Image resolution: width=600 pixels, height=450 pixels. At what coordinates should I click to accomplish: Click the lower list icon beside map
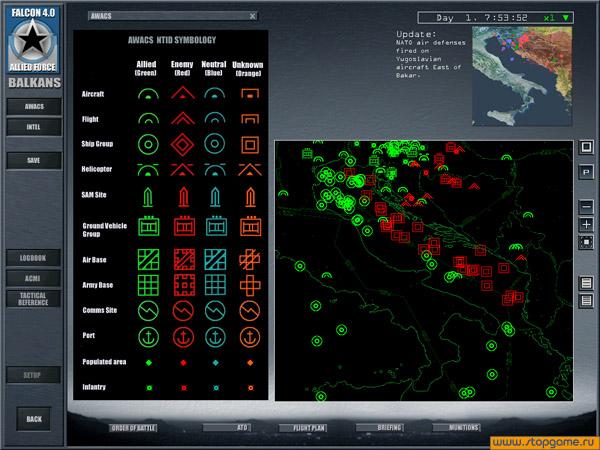586,302
